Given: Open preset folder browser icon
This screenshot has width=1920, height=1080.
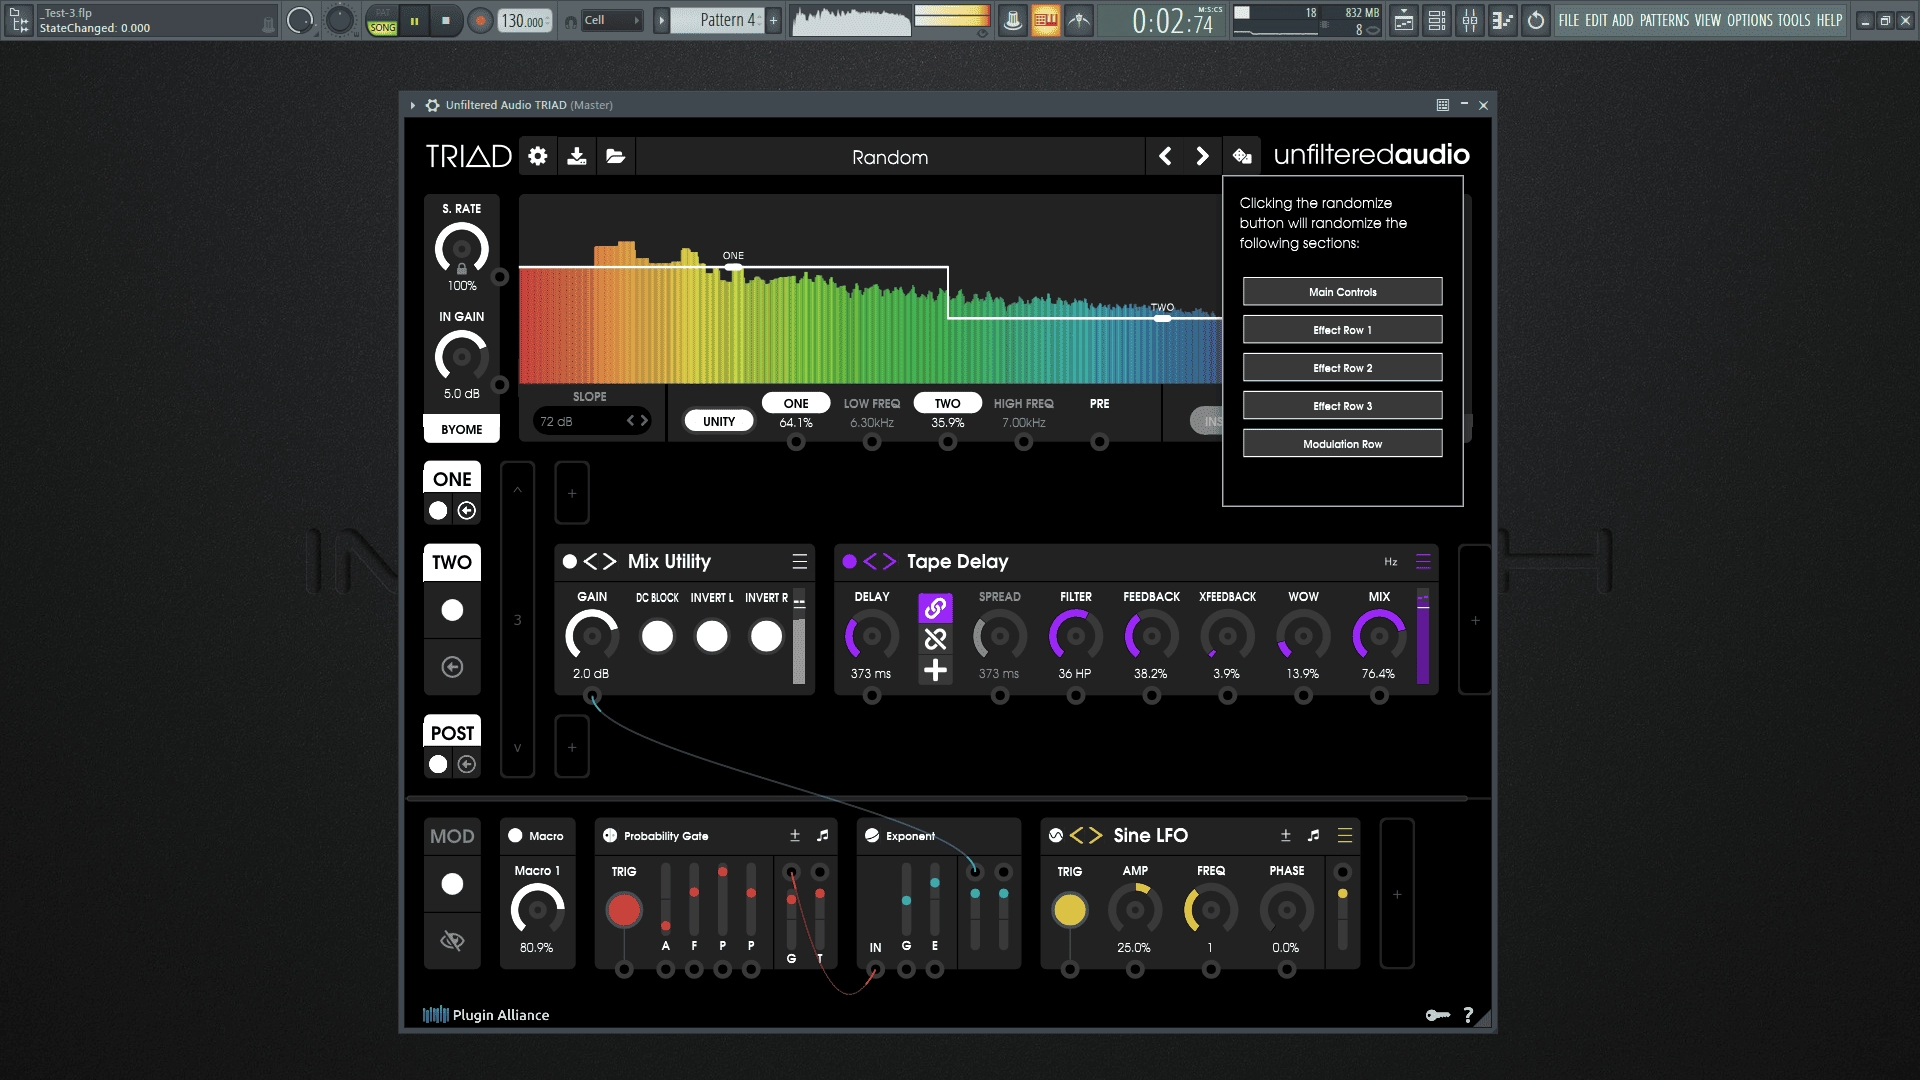Looking at the screenshot, I should click(616, 156).
